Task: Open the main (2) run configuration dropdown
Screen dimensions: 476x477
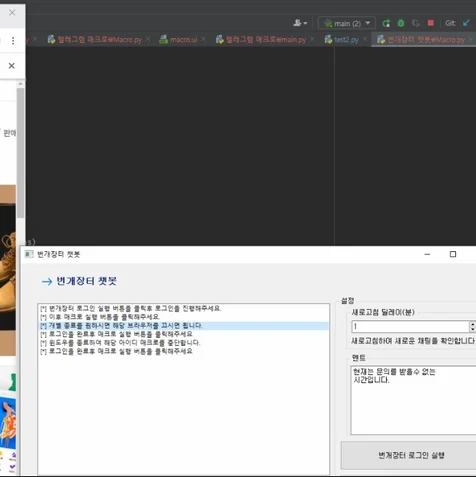Action: [x=347, y=23]
